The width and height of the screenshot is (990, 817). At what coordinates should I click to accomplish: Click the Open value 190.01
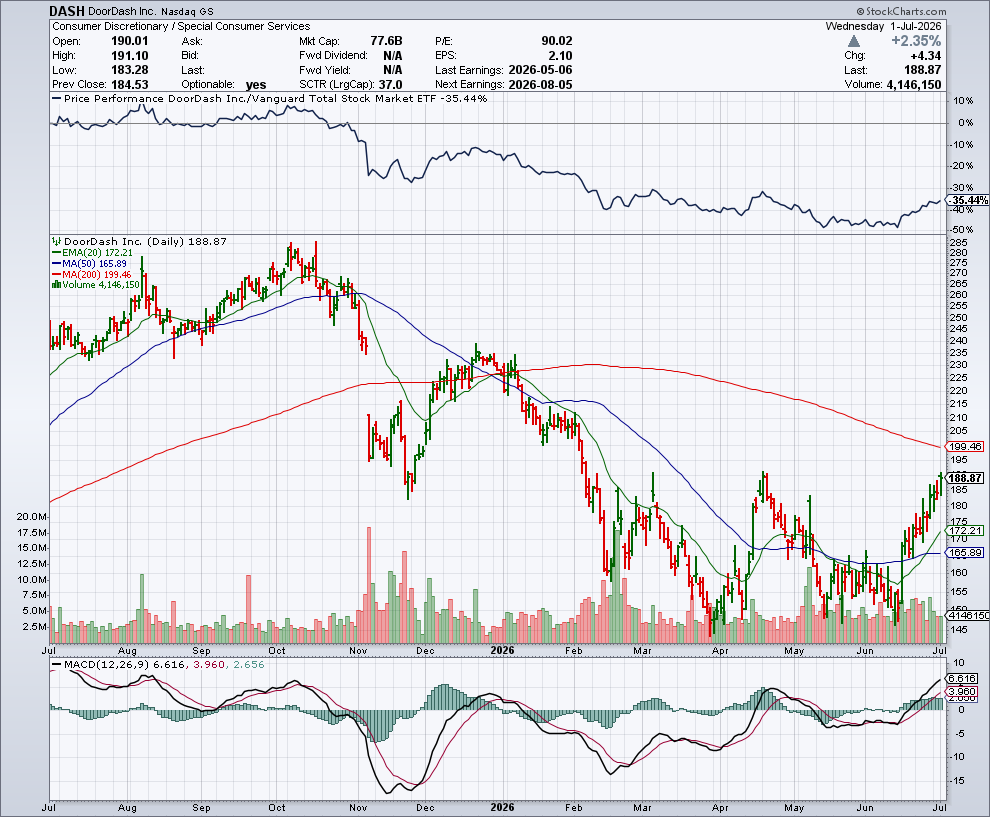click(129, 41)
